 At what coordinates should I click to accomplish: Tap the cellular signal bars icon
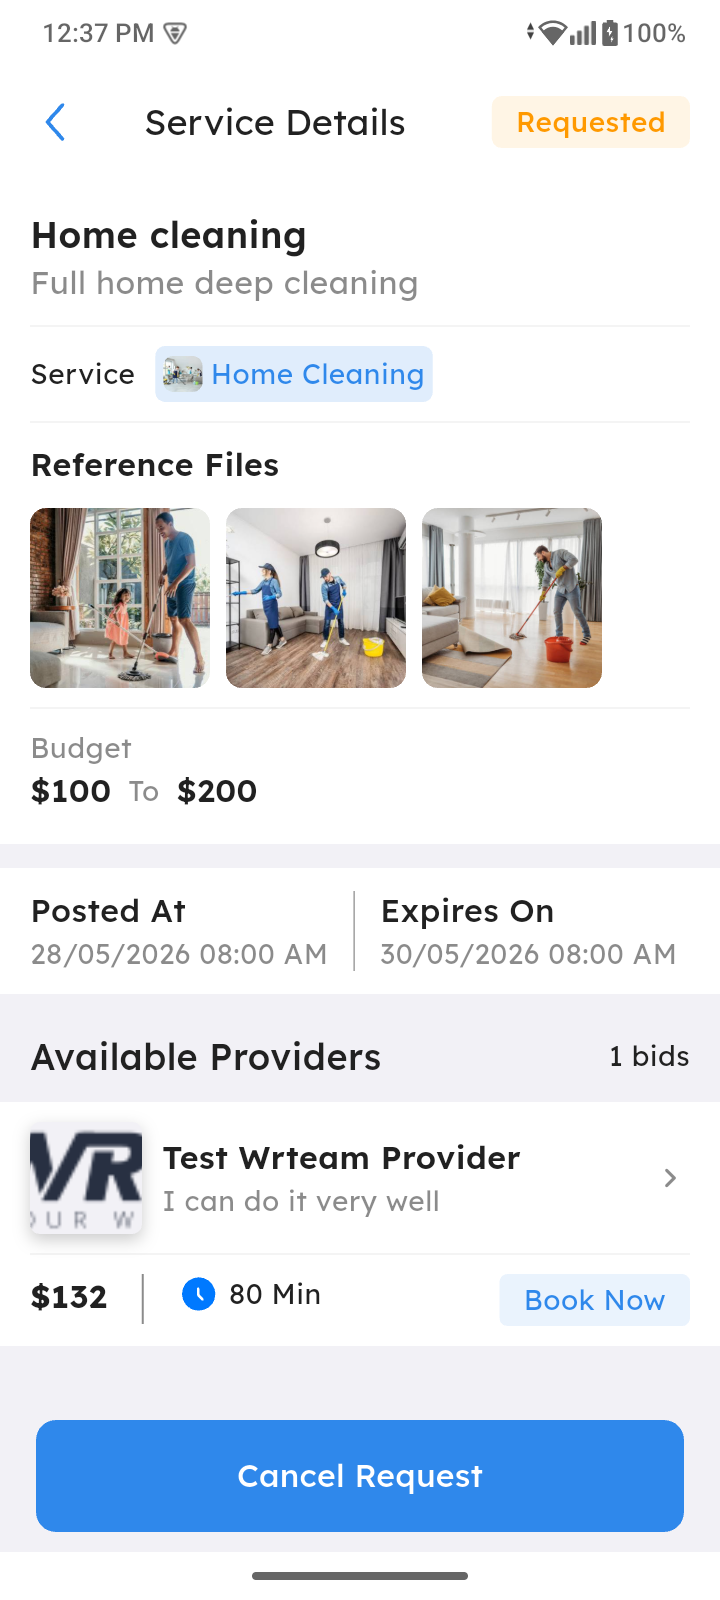tap(583, 33)
